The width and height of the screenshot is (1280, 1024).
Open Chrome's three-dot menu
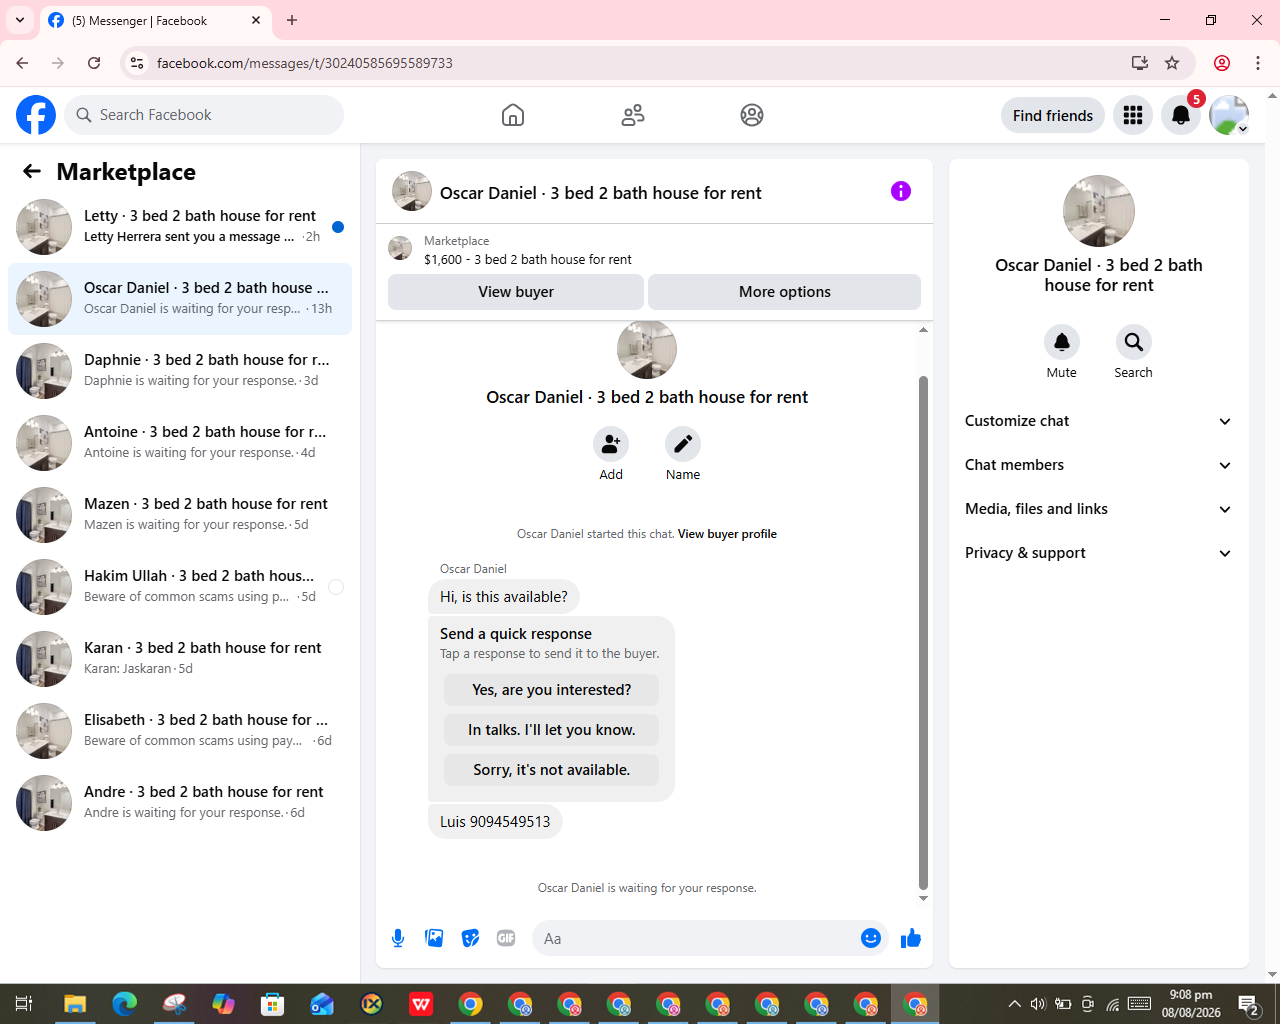[1258, 63]
